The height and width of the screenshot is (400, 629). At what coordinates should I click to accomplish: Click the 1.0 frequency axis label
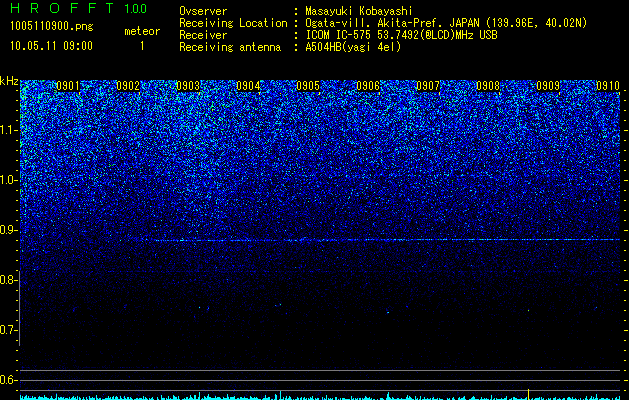(x=7, y=180)
